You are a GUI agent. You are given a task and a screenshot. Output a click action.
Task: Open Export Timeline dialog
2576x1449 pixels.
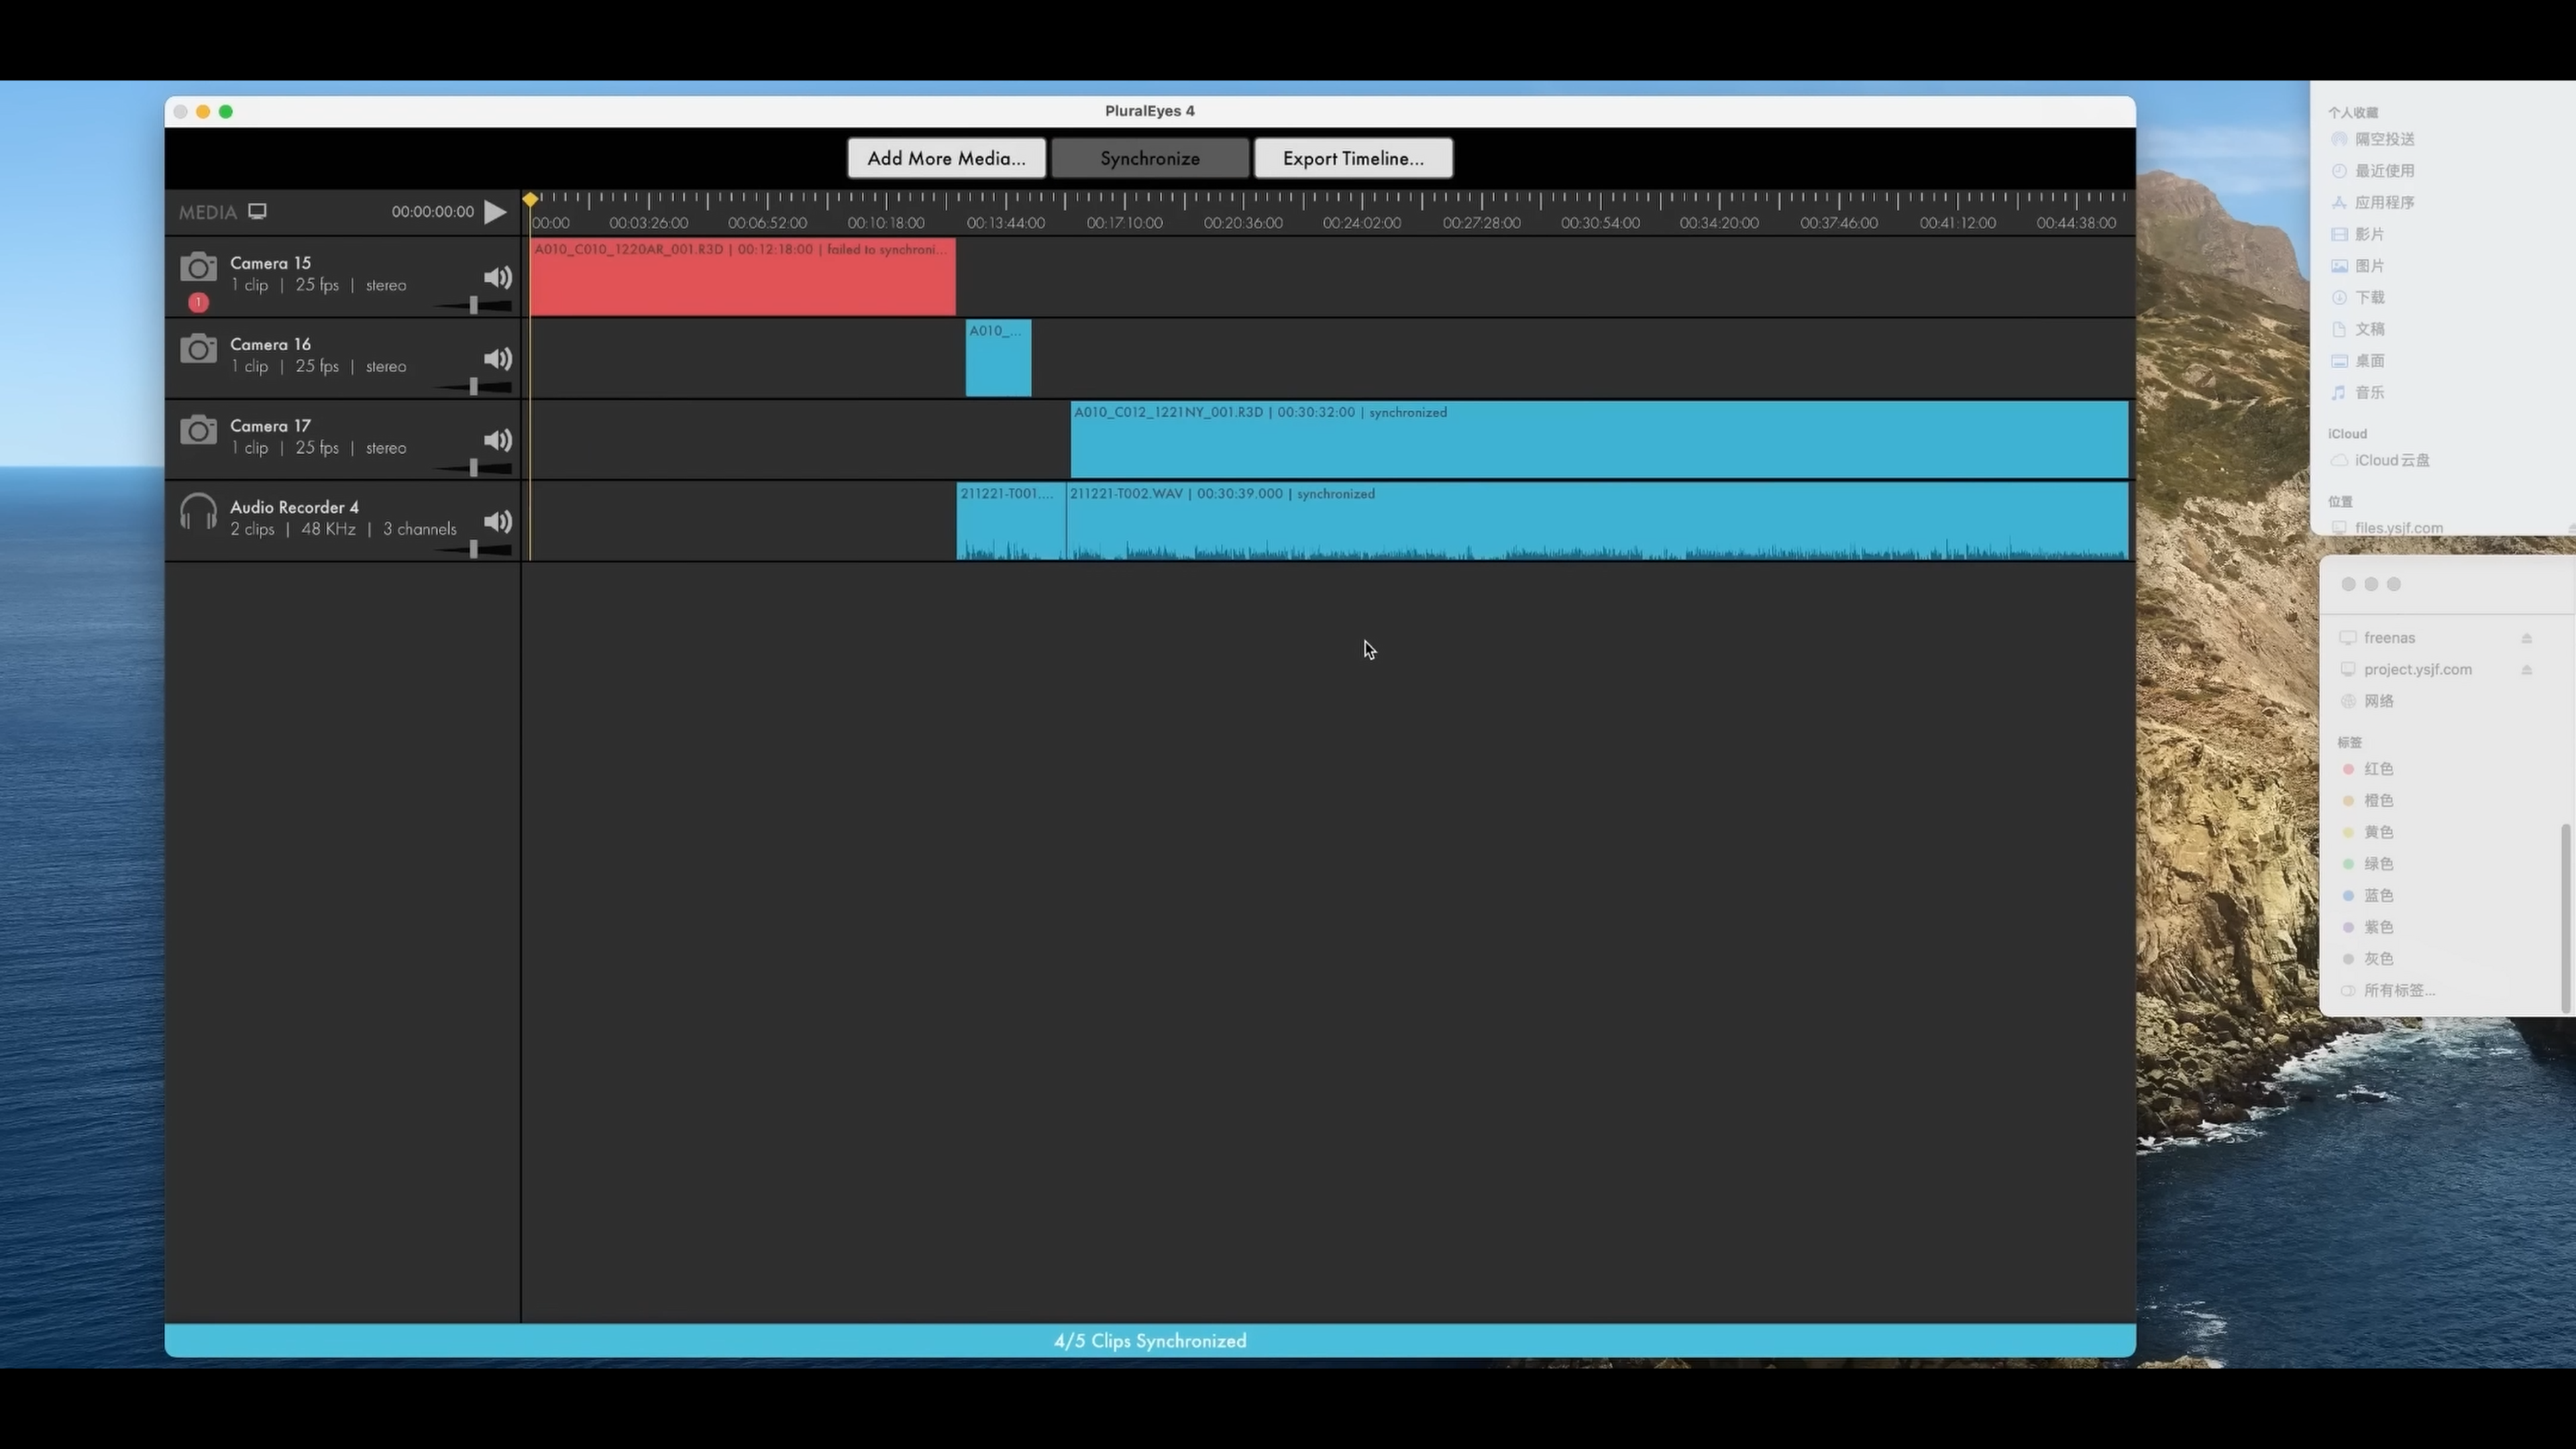pos(1353,158)
